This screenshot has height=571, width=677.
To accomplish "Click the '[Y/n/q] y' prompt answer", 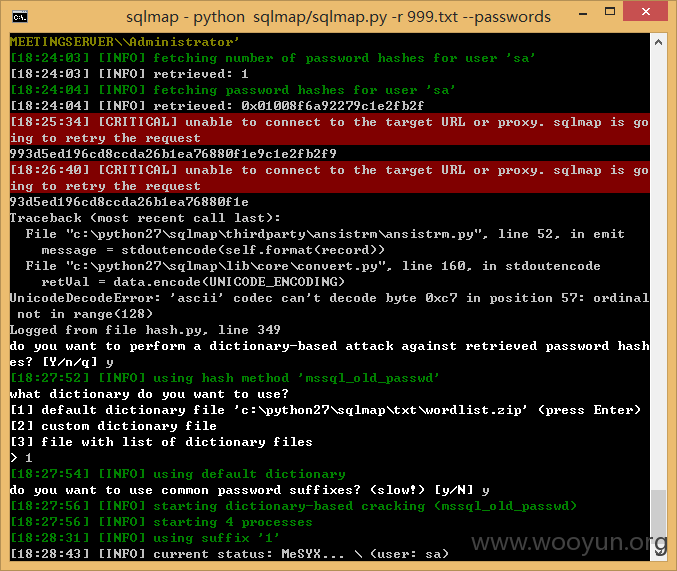I will pos(78,362).
